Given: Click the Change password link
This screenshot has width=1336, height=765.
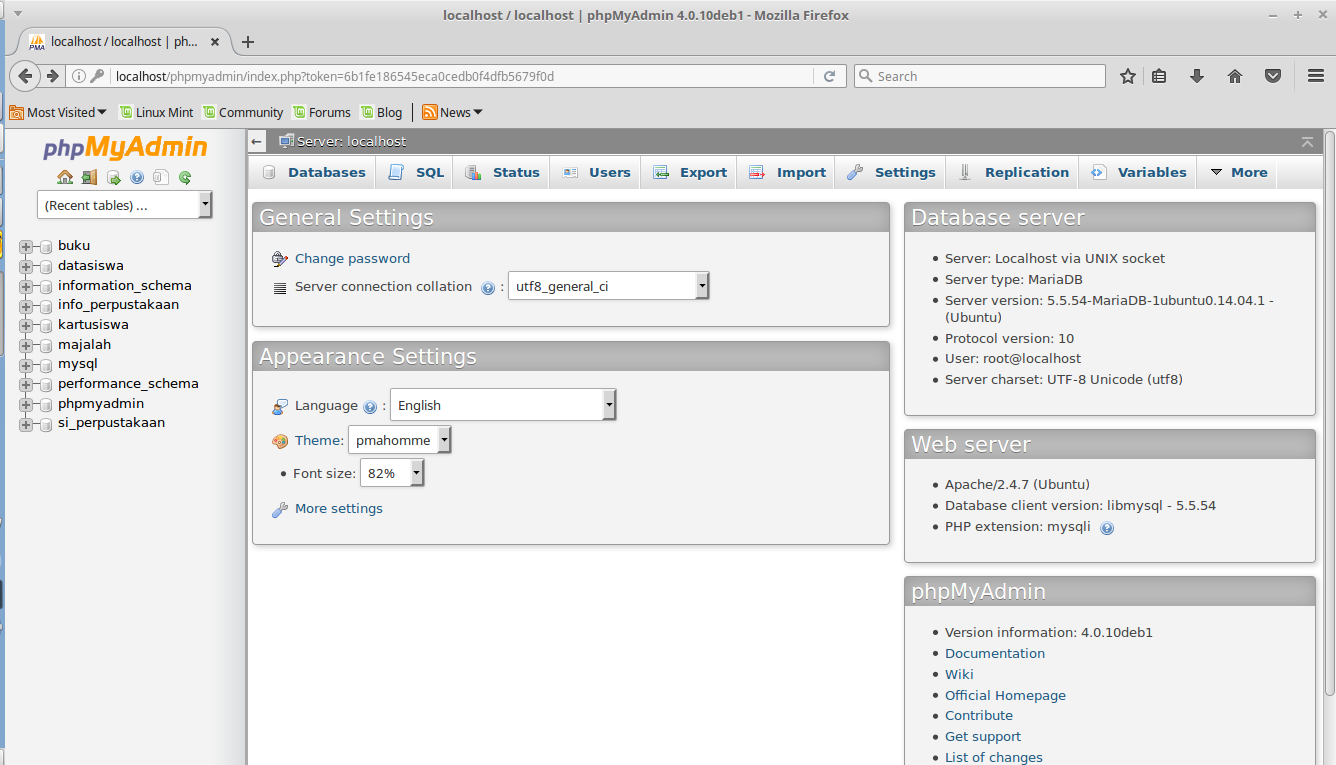Looking at the screenshot, I should pos(352,258).
